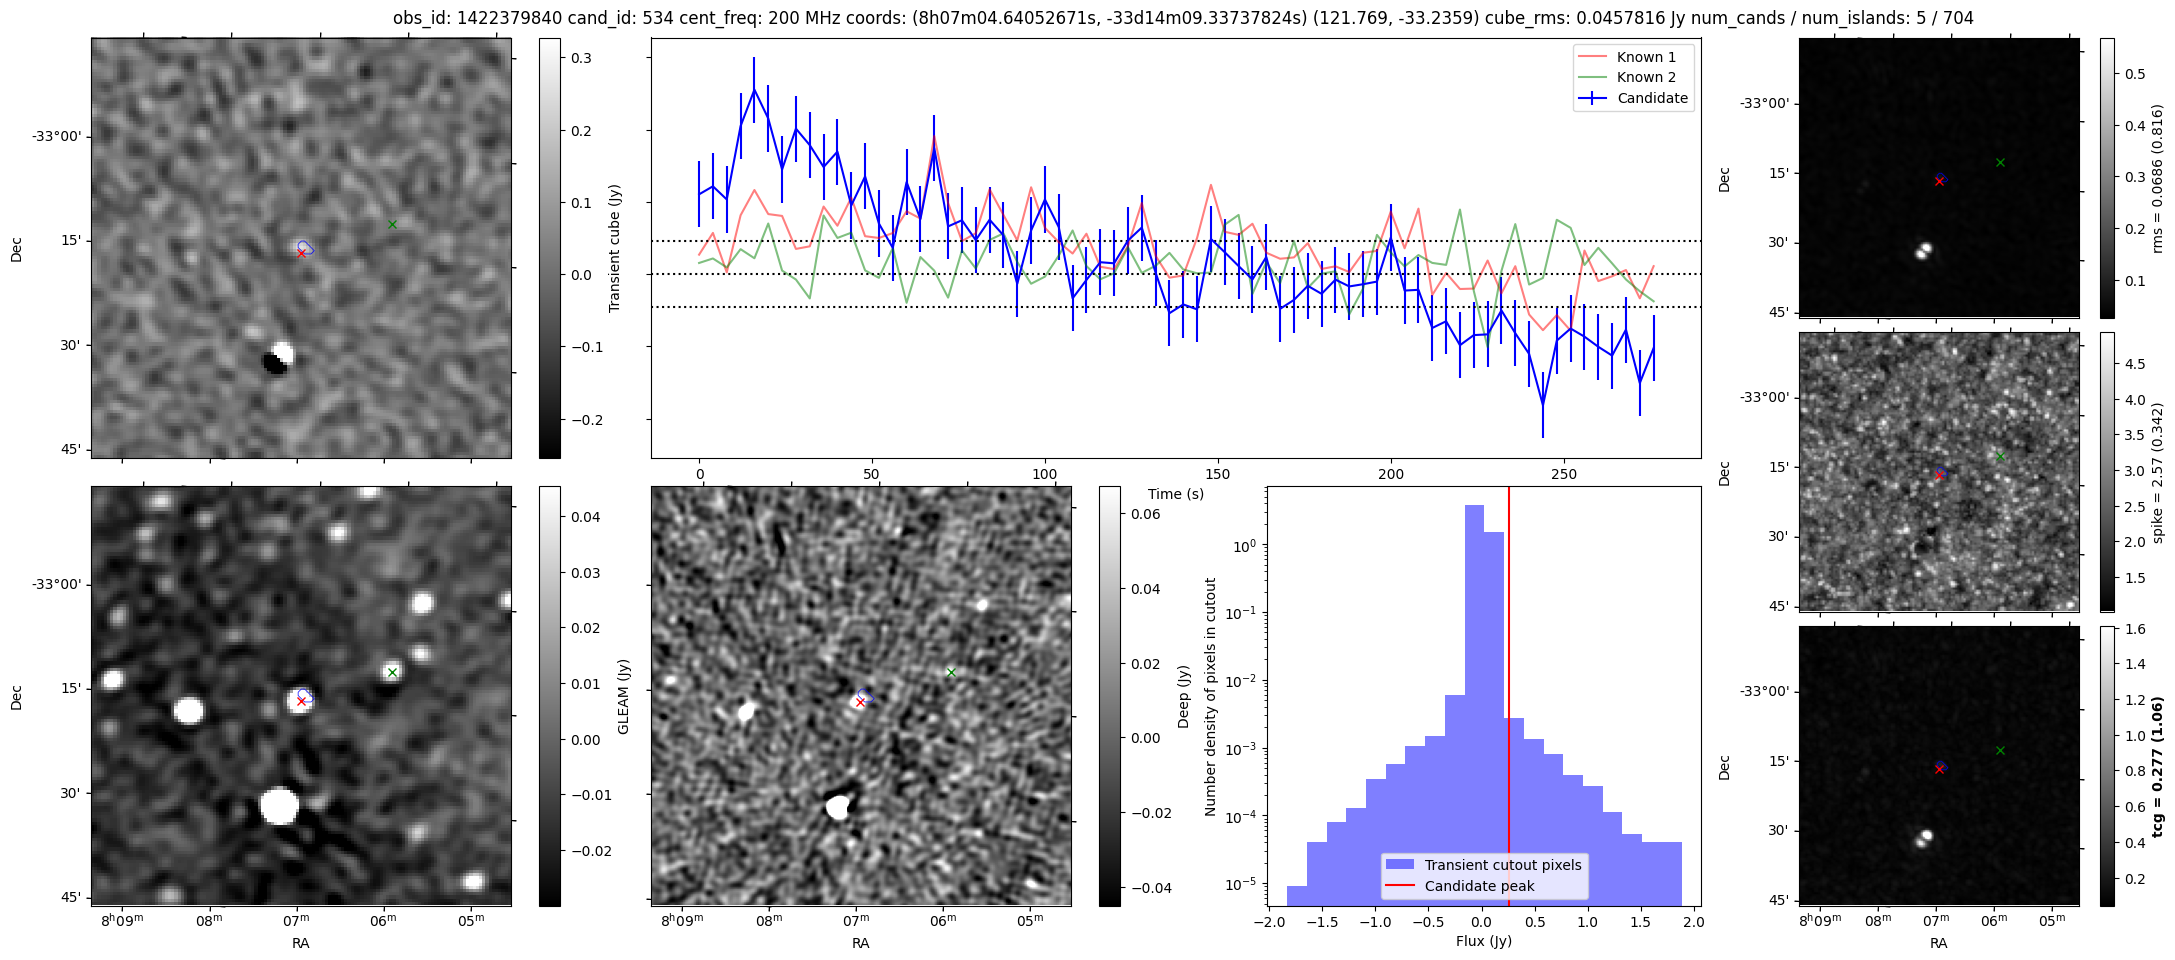Click the green X marker in tcg map
Image resolution: width=2175 pixels, height=960 pixels.
tap(2000, 750)
